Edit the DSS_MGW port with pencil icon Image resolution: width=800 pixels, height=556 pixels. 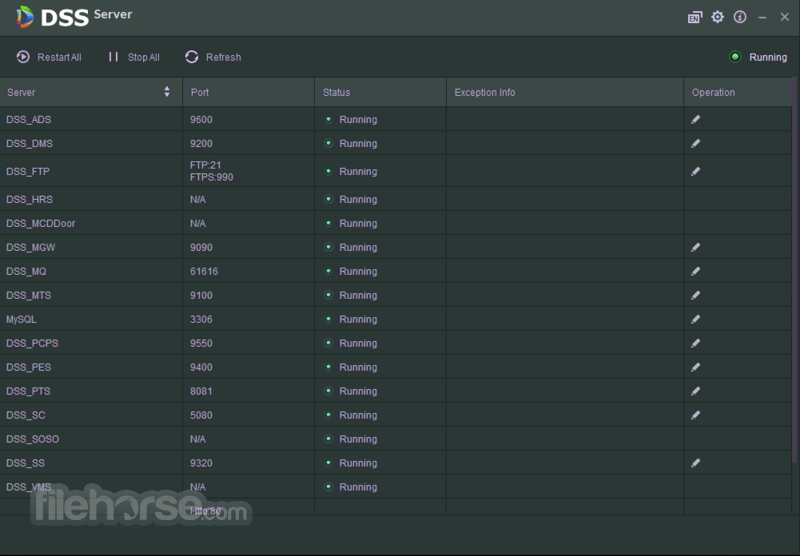tap(695, 247)
